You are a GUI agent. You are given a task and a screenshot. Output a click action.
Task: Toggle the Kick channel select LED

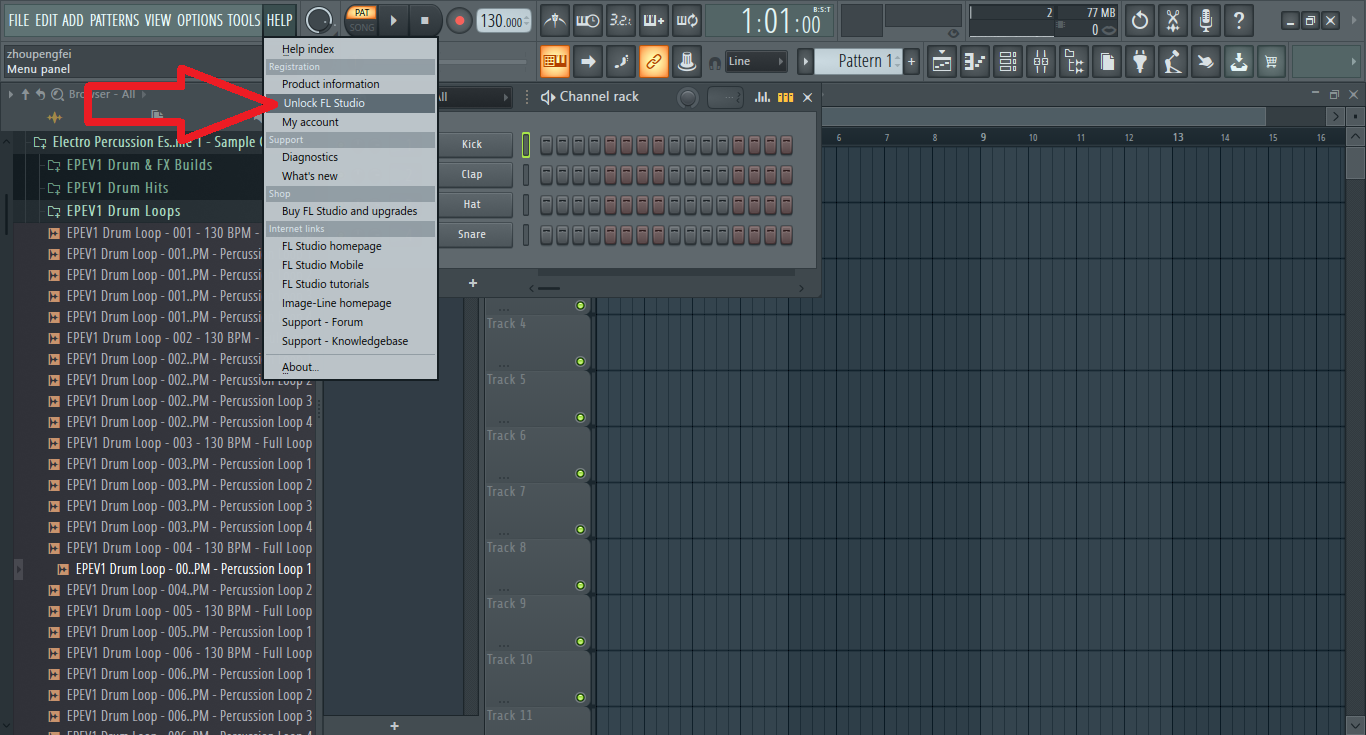click(x=526, y=145)
